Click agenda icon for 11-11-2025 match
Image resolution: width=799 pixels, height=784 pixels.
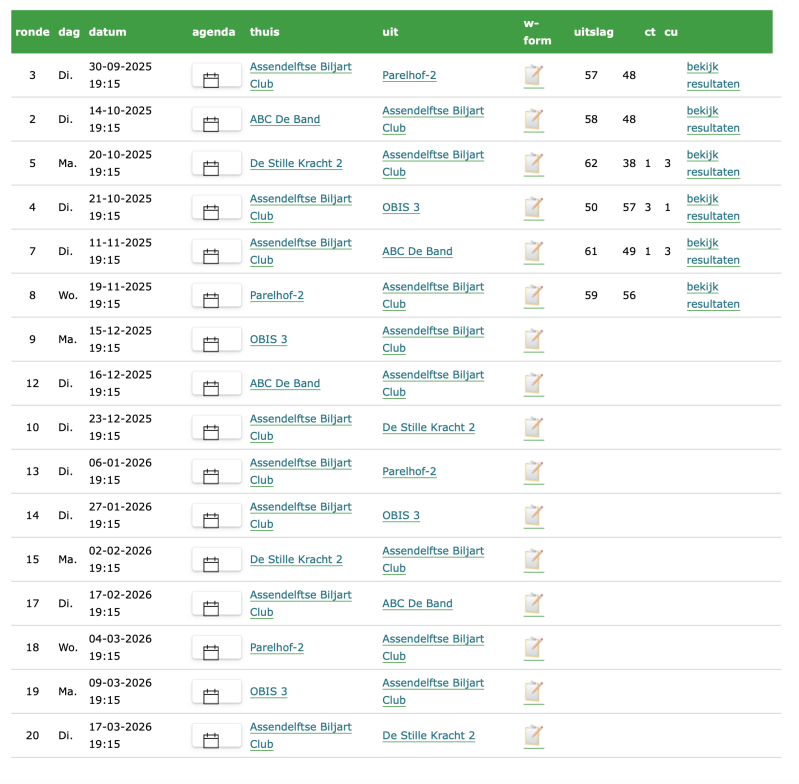211,256
